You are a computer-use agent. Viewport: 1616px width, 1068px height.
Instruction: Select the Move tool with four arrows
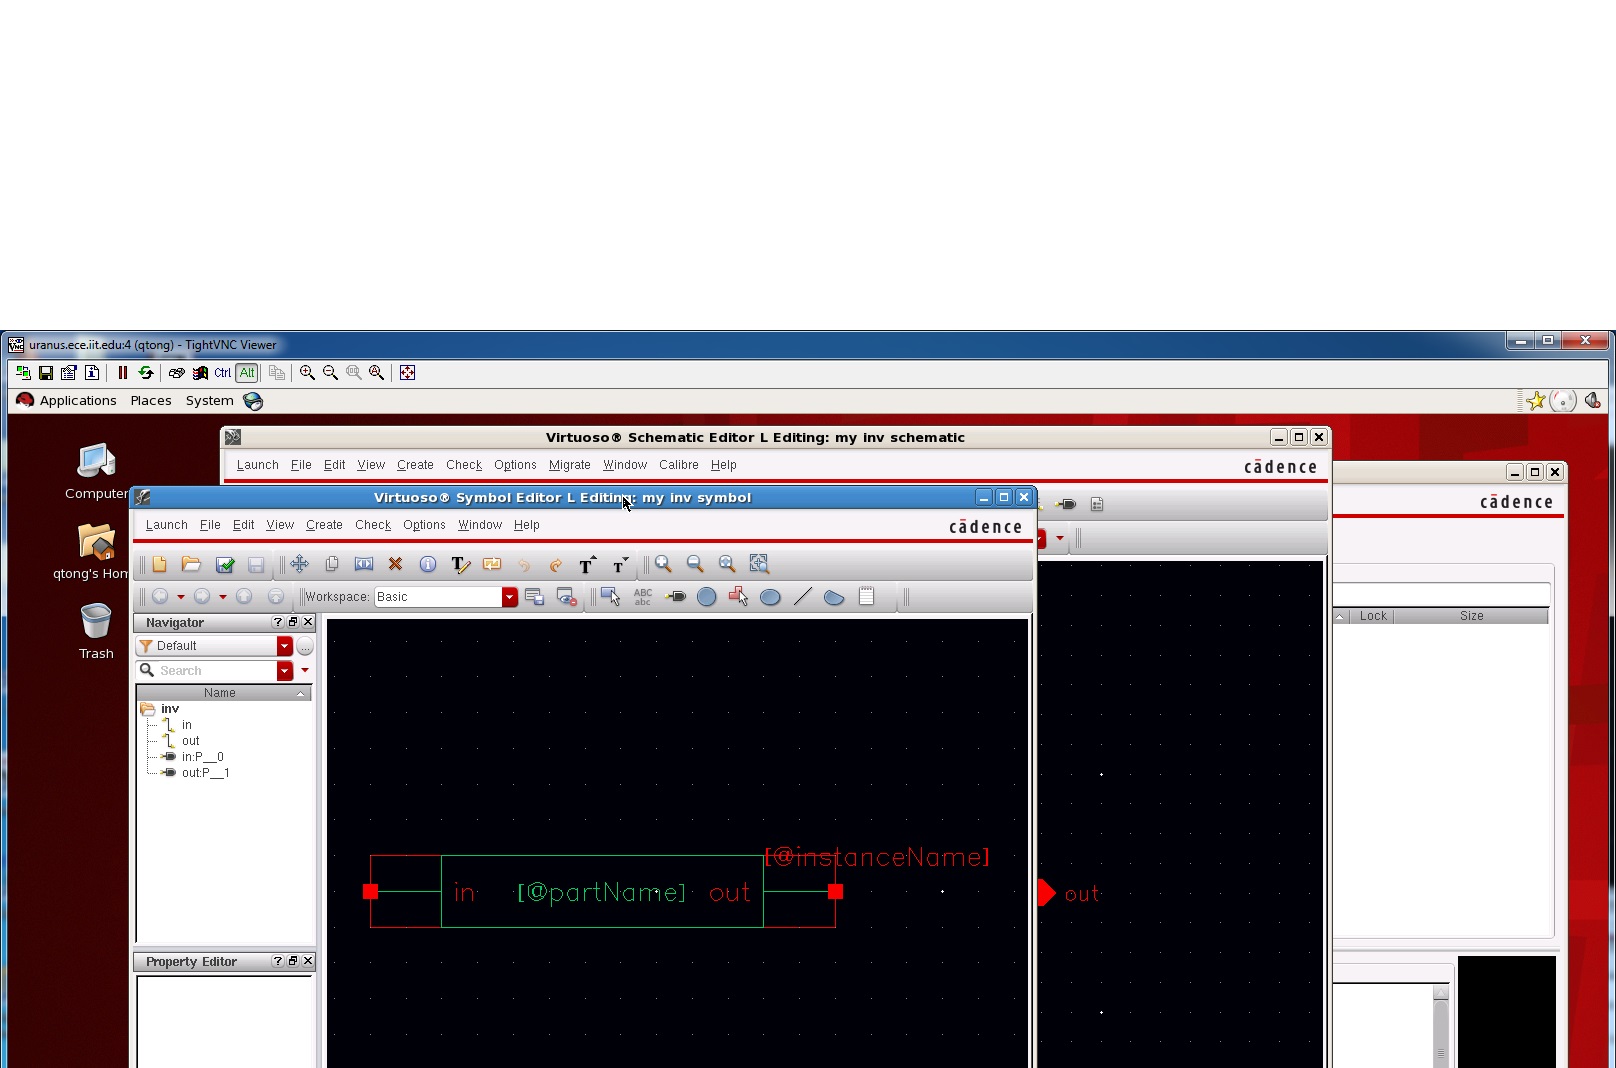pos(299,565)
